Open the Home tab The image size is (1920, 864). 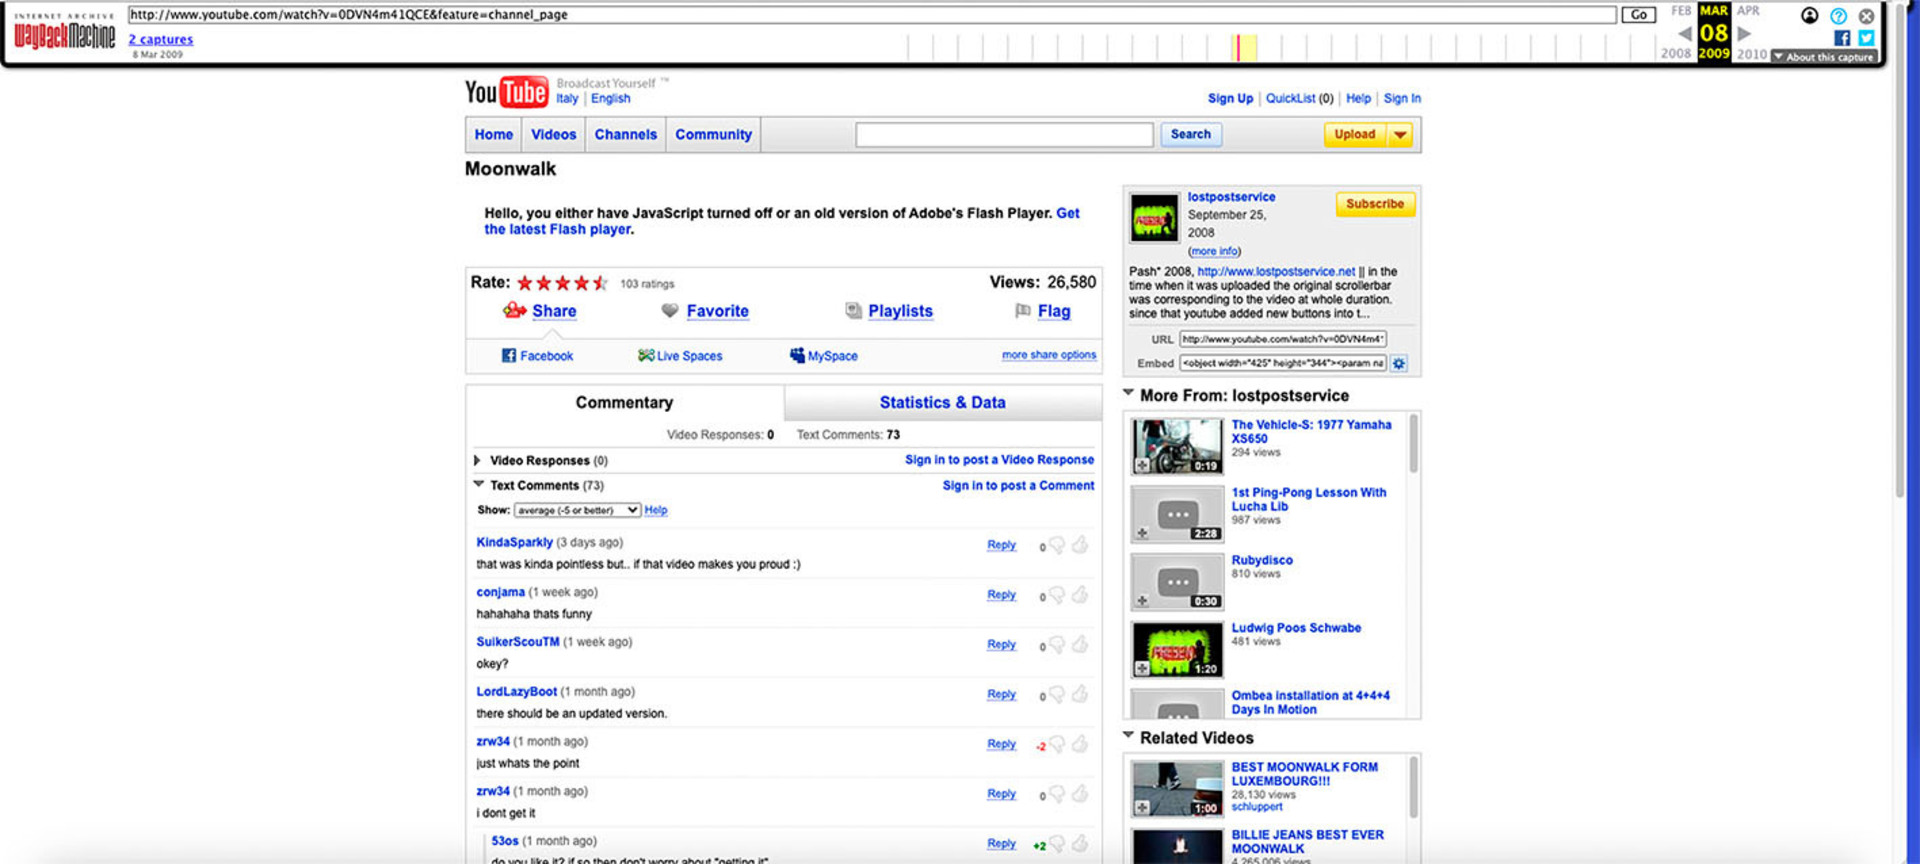494,135
